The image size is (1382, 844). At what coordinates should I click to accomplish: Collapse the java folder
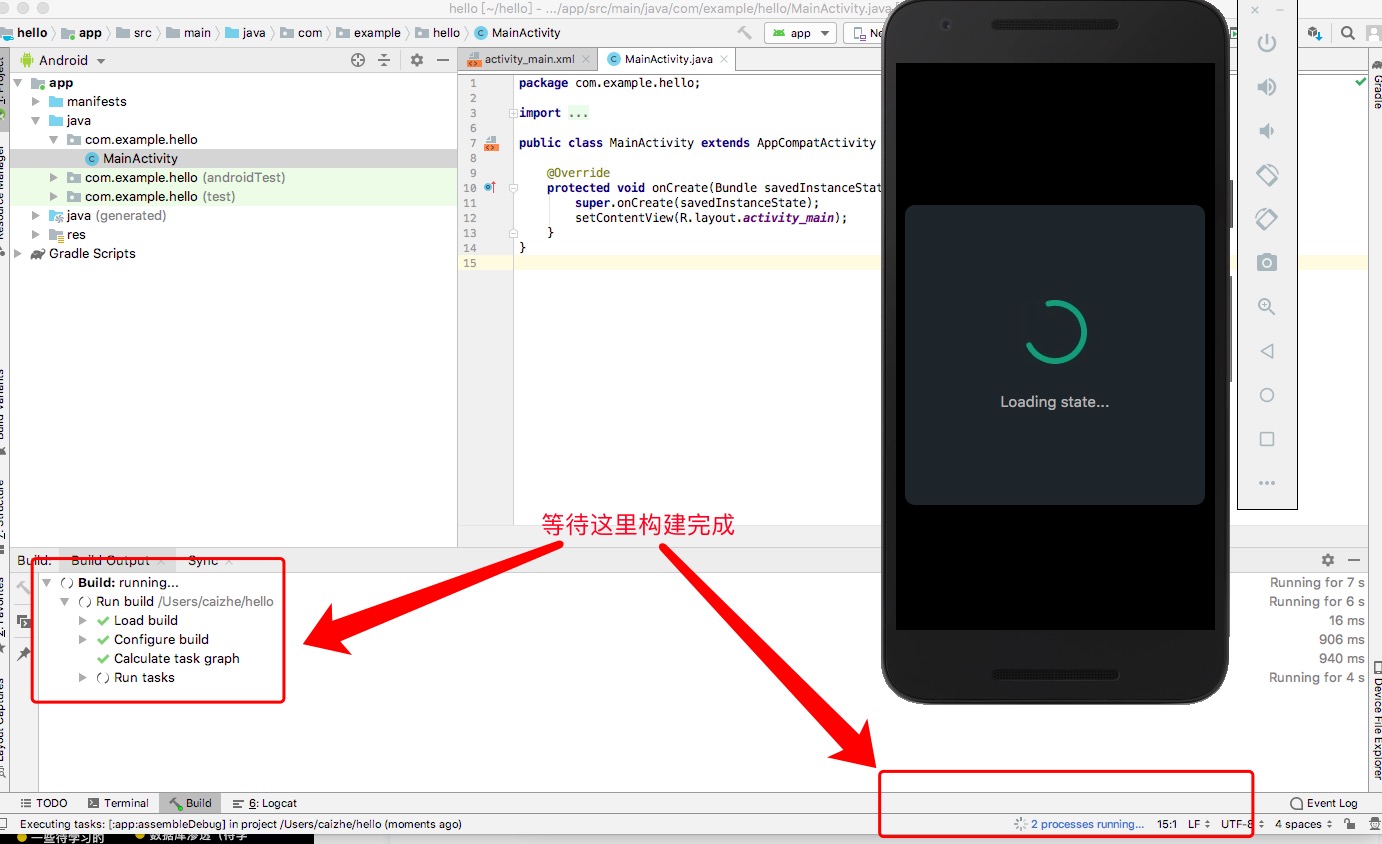[x=36, y=120]
